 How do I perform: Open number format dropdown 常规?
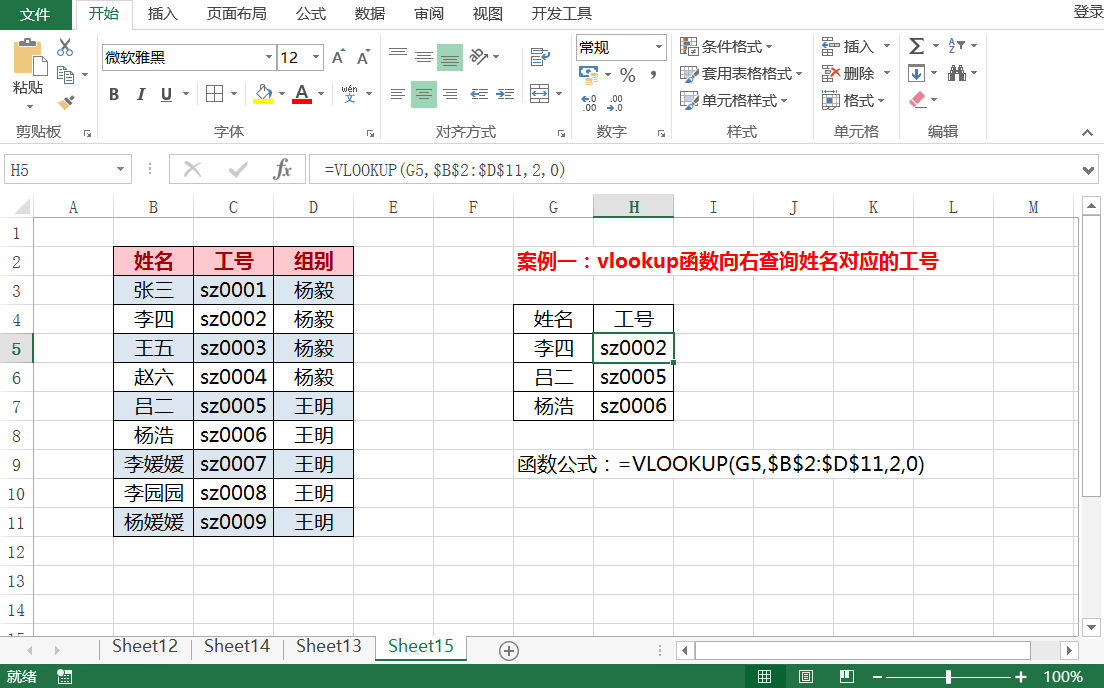click(x=659, y=47)
